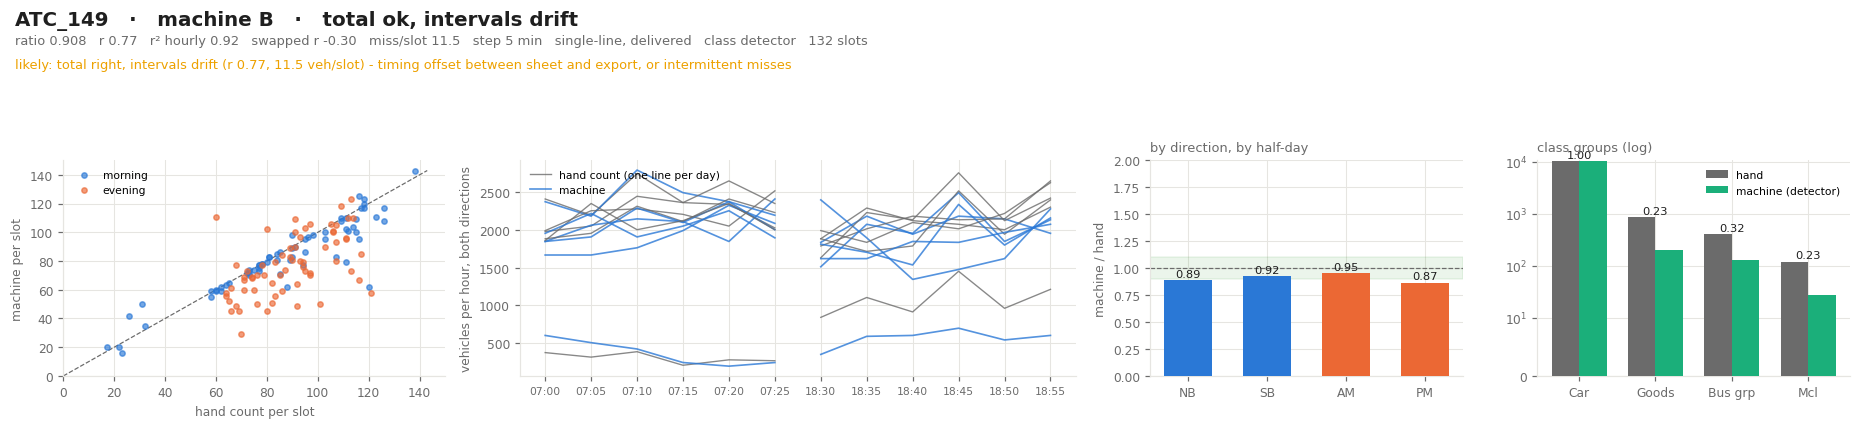
Task: Click the 'class groups (log)' heading
Action: coord(1594,148)
